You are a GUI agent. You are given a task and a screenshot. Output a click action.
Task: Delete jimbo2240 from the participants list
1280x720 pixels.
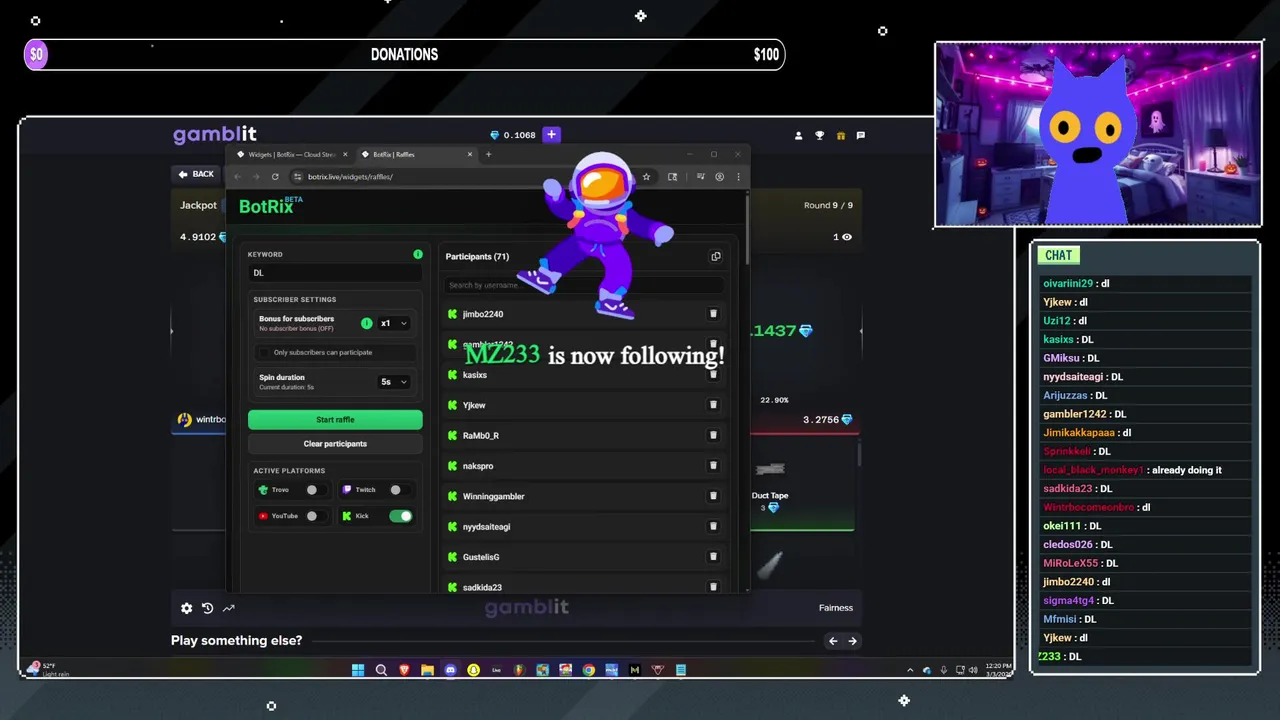pyautogui.click(x=713, y=314)
